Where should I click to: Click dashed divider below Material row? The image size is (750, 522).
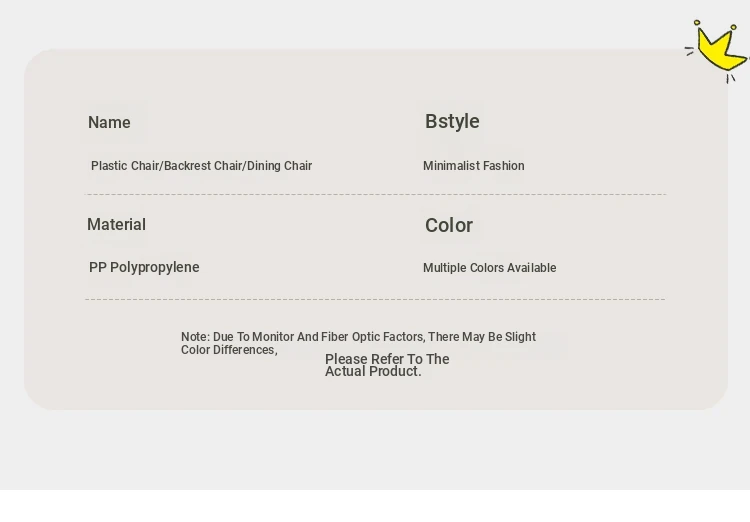[375, 299]
